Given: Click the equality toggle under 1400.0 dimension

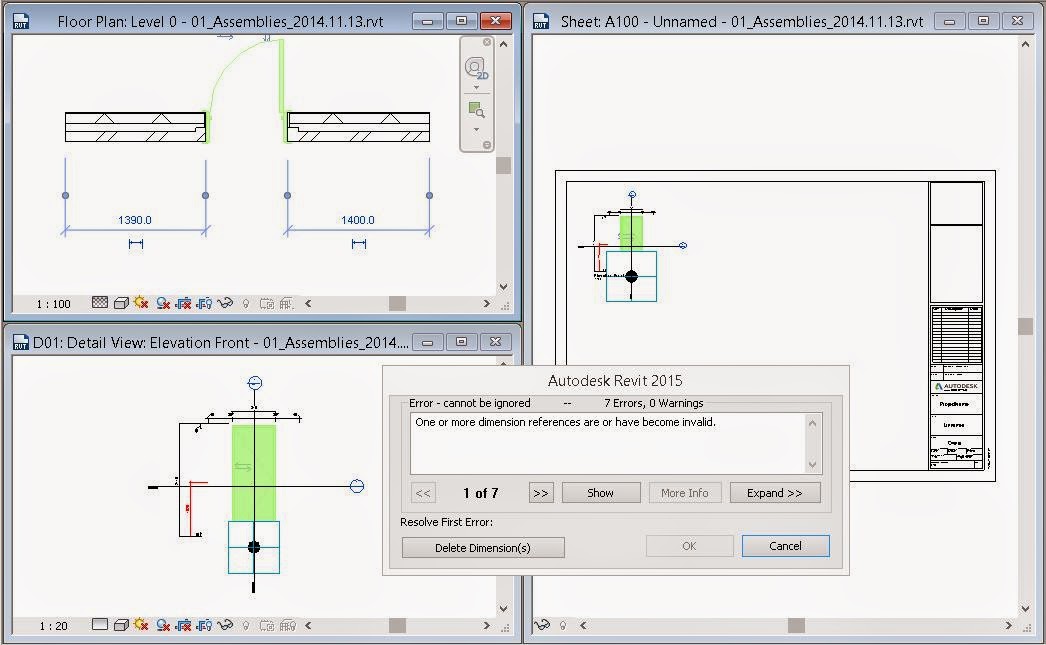Looking at the screenshot, I should click(x=359, y=244).
